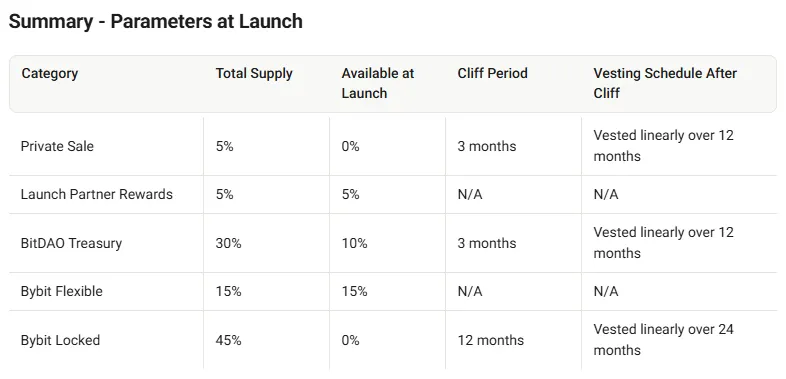Click Private Sale's 3 months cliff cell

[x=487, y=146]
